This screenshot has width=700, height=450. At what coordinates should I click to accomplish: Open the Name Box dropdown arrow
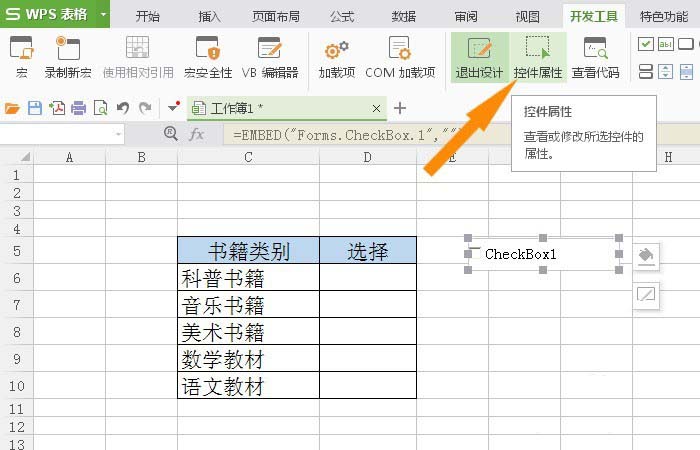click(118, 134)
